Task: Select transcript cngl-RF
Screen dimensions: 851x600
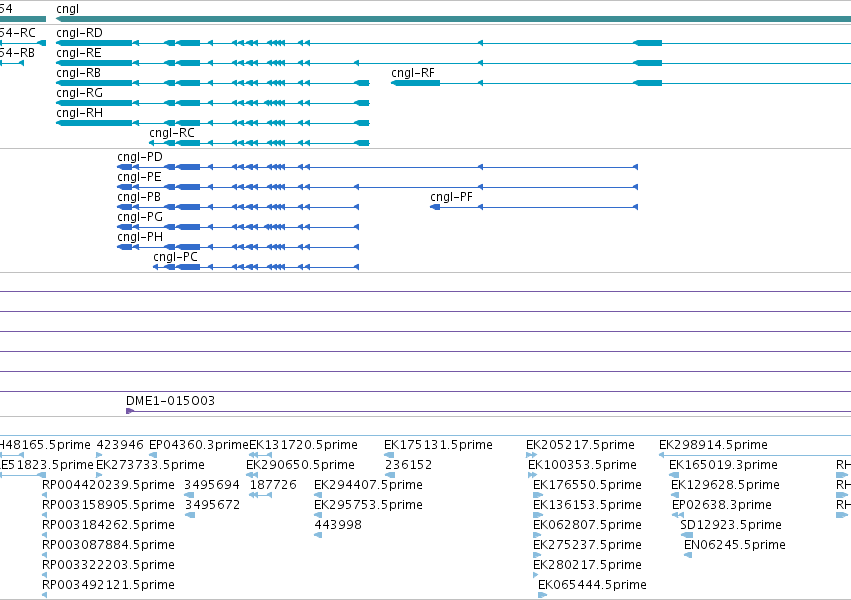Action: [621, 83]
